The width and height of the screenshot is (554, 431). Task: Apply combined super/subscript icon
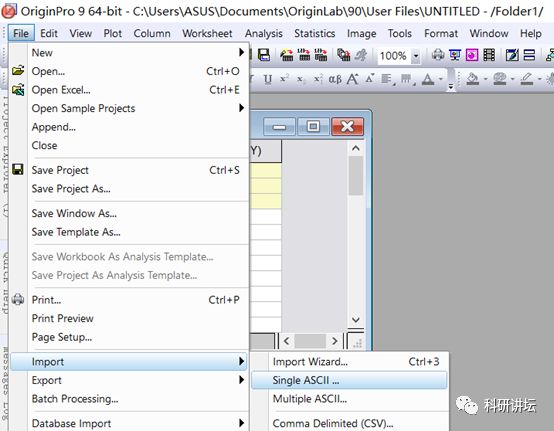point(318,79)
